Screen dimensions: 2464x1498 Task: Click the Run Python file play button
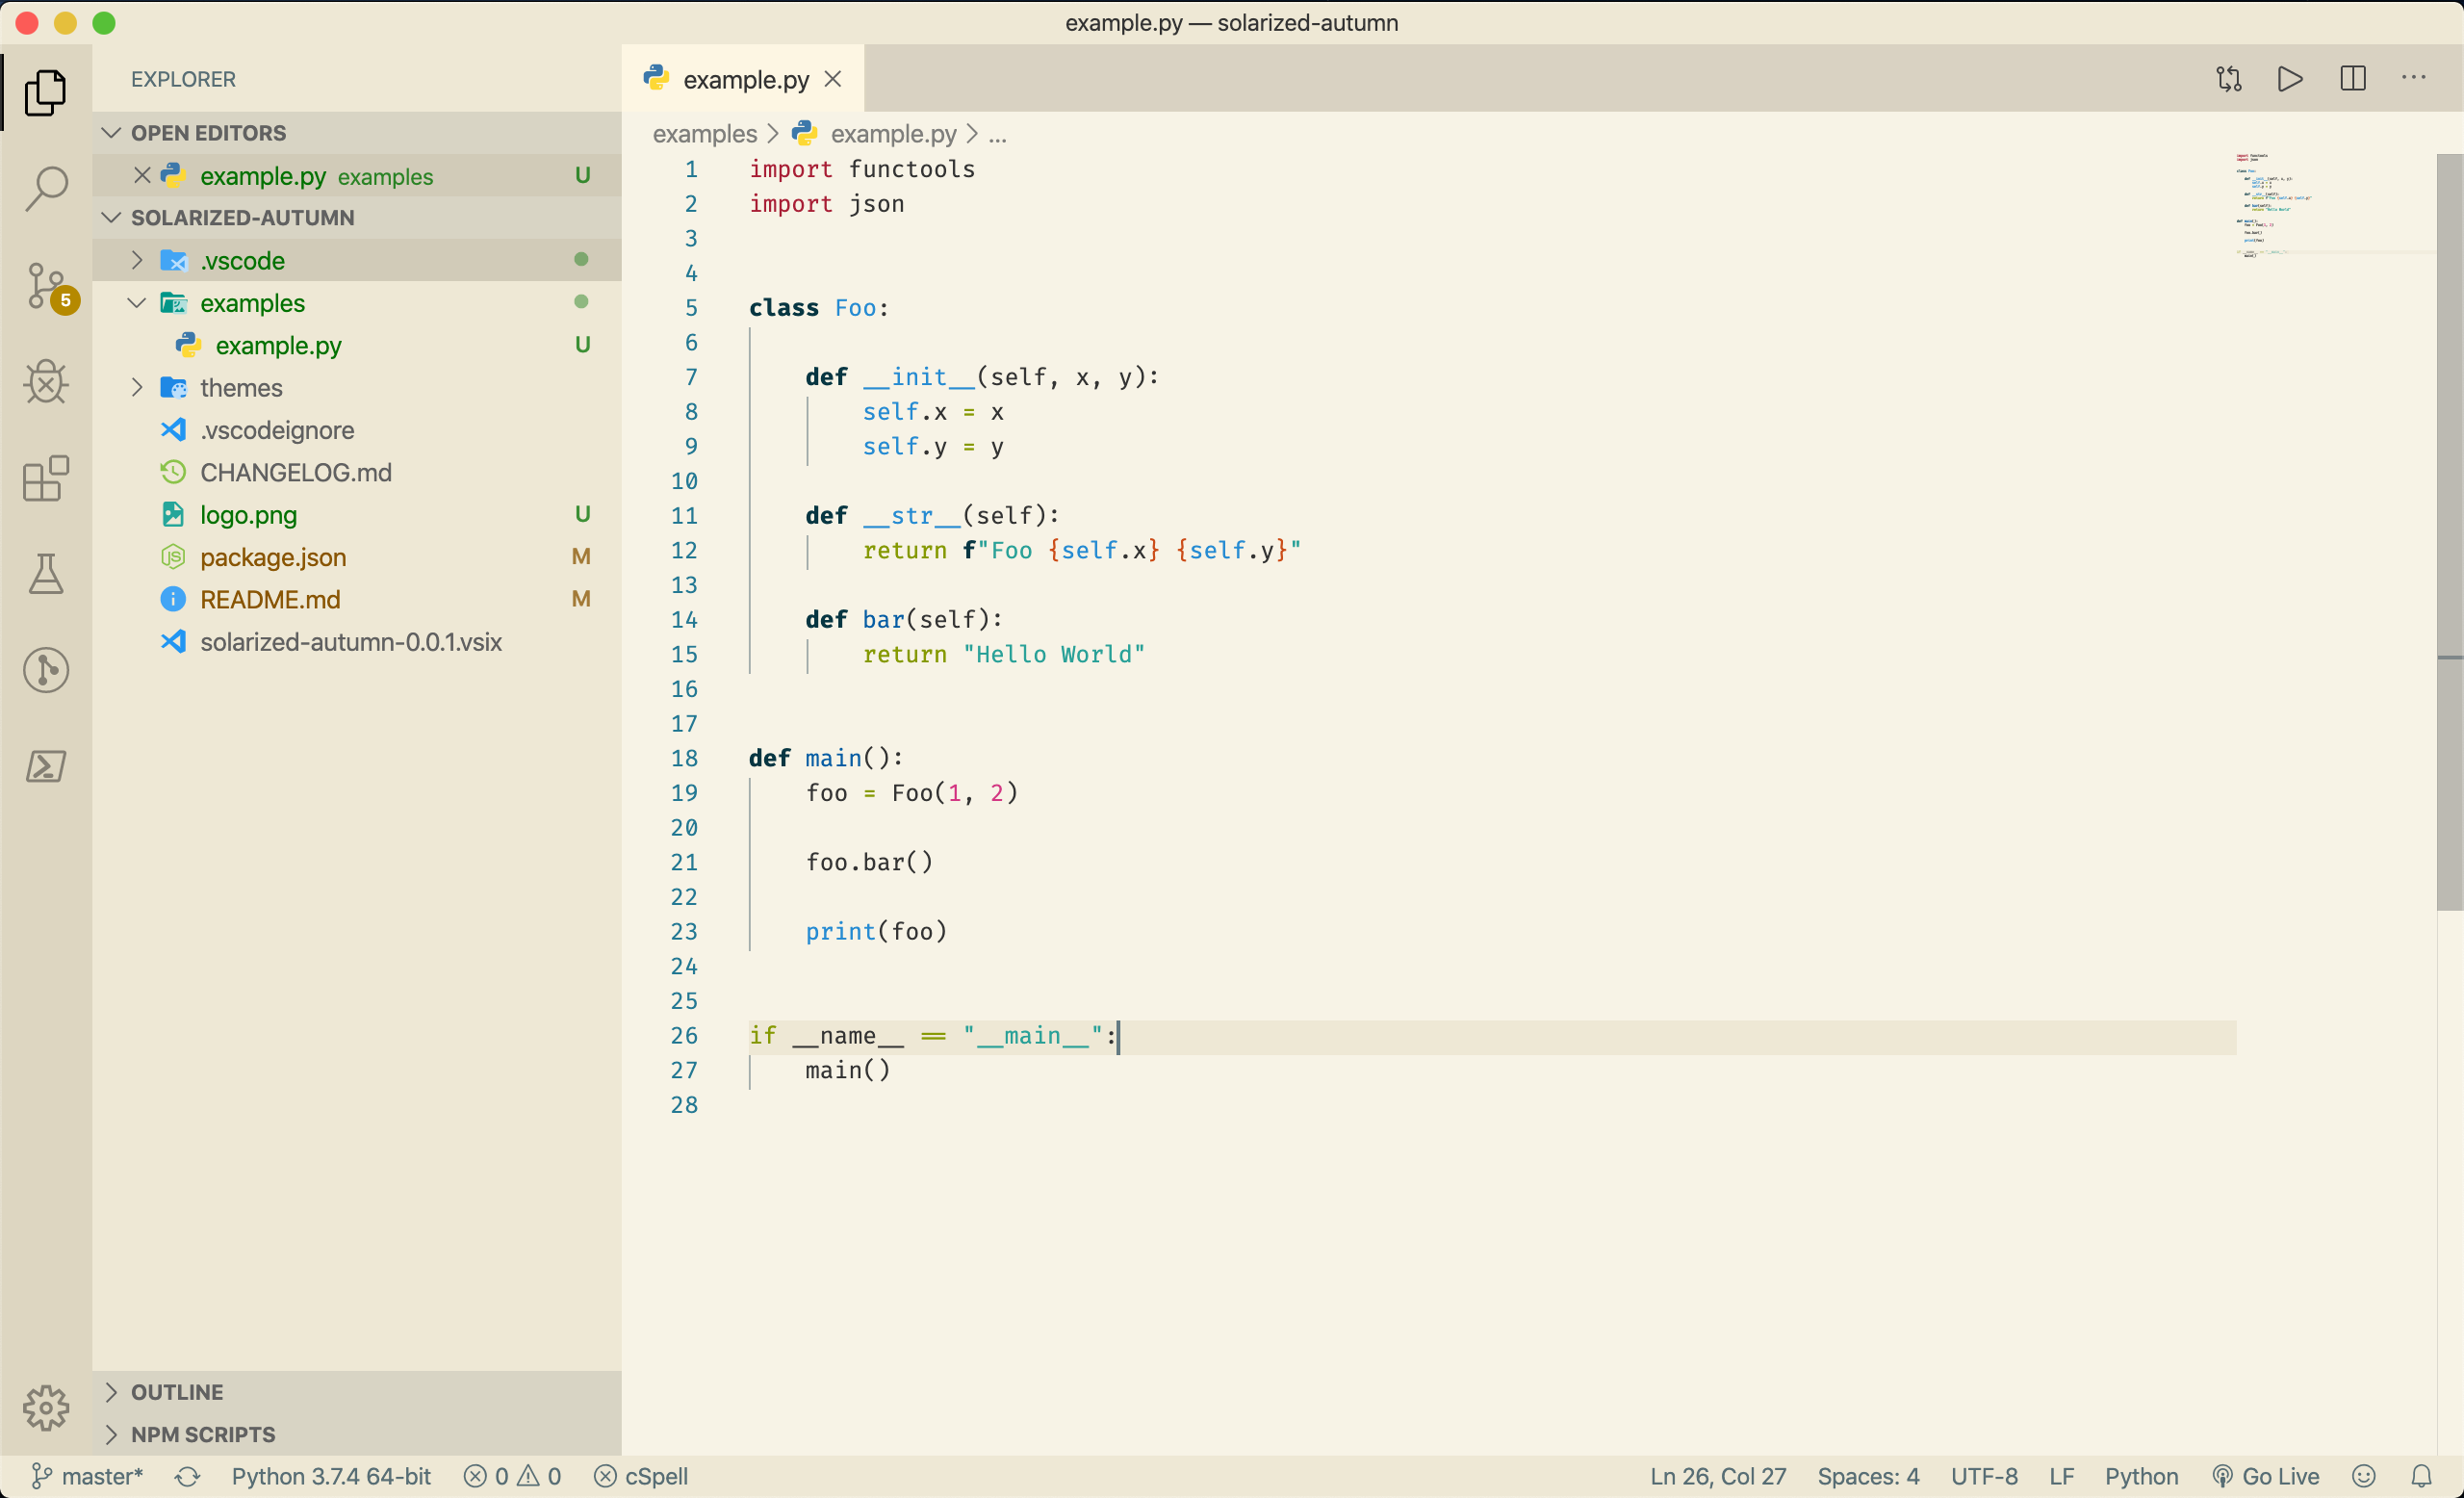coord(2289,78)
